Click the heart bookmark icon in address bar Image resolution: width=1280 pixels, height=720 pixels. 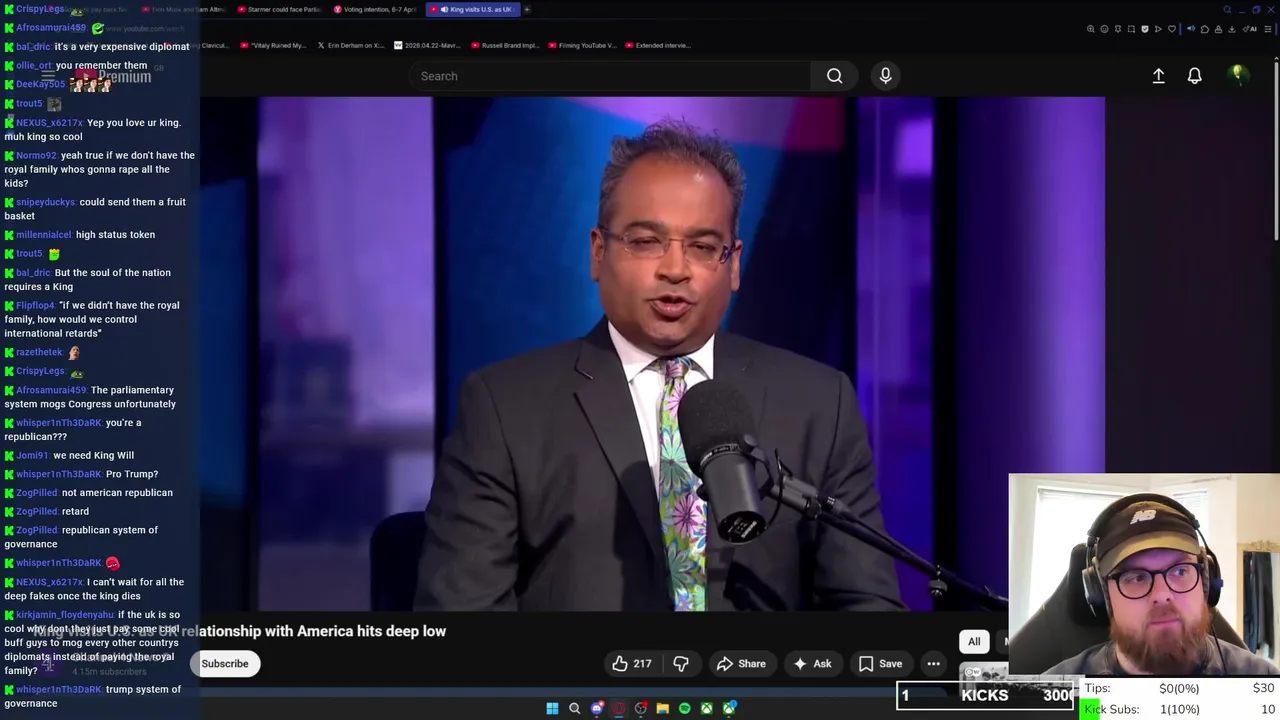[x=1172, y=29]
